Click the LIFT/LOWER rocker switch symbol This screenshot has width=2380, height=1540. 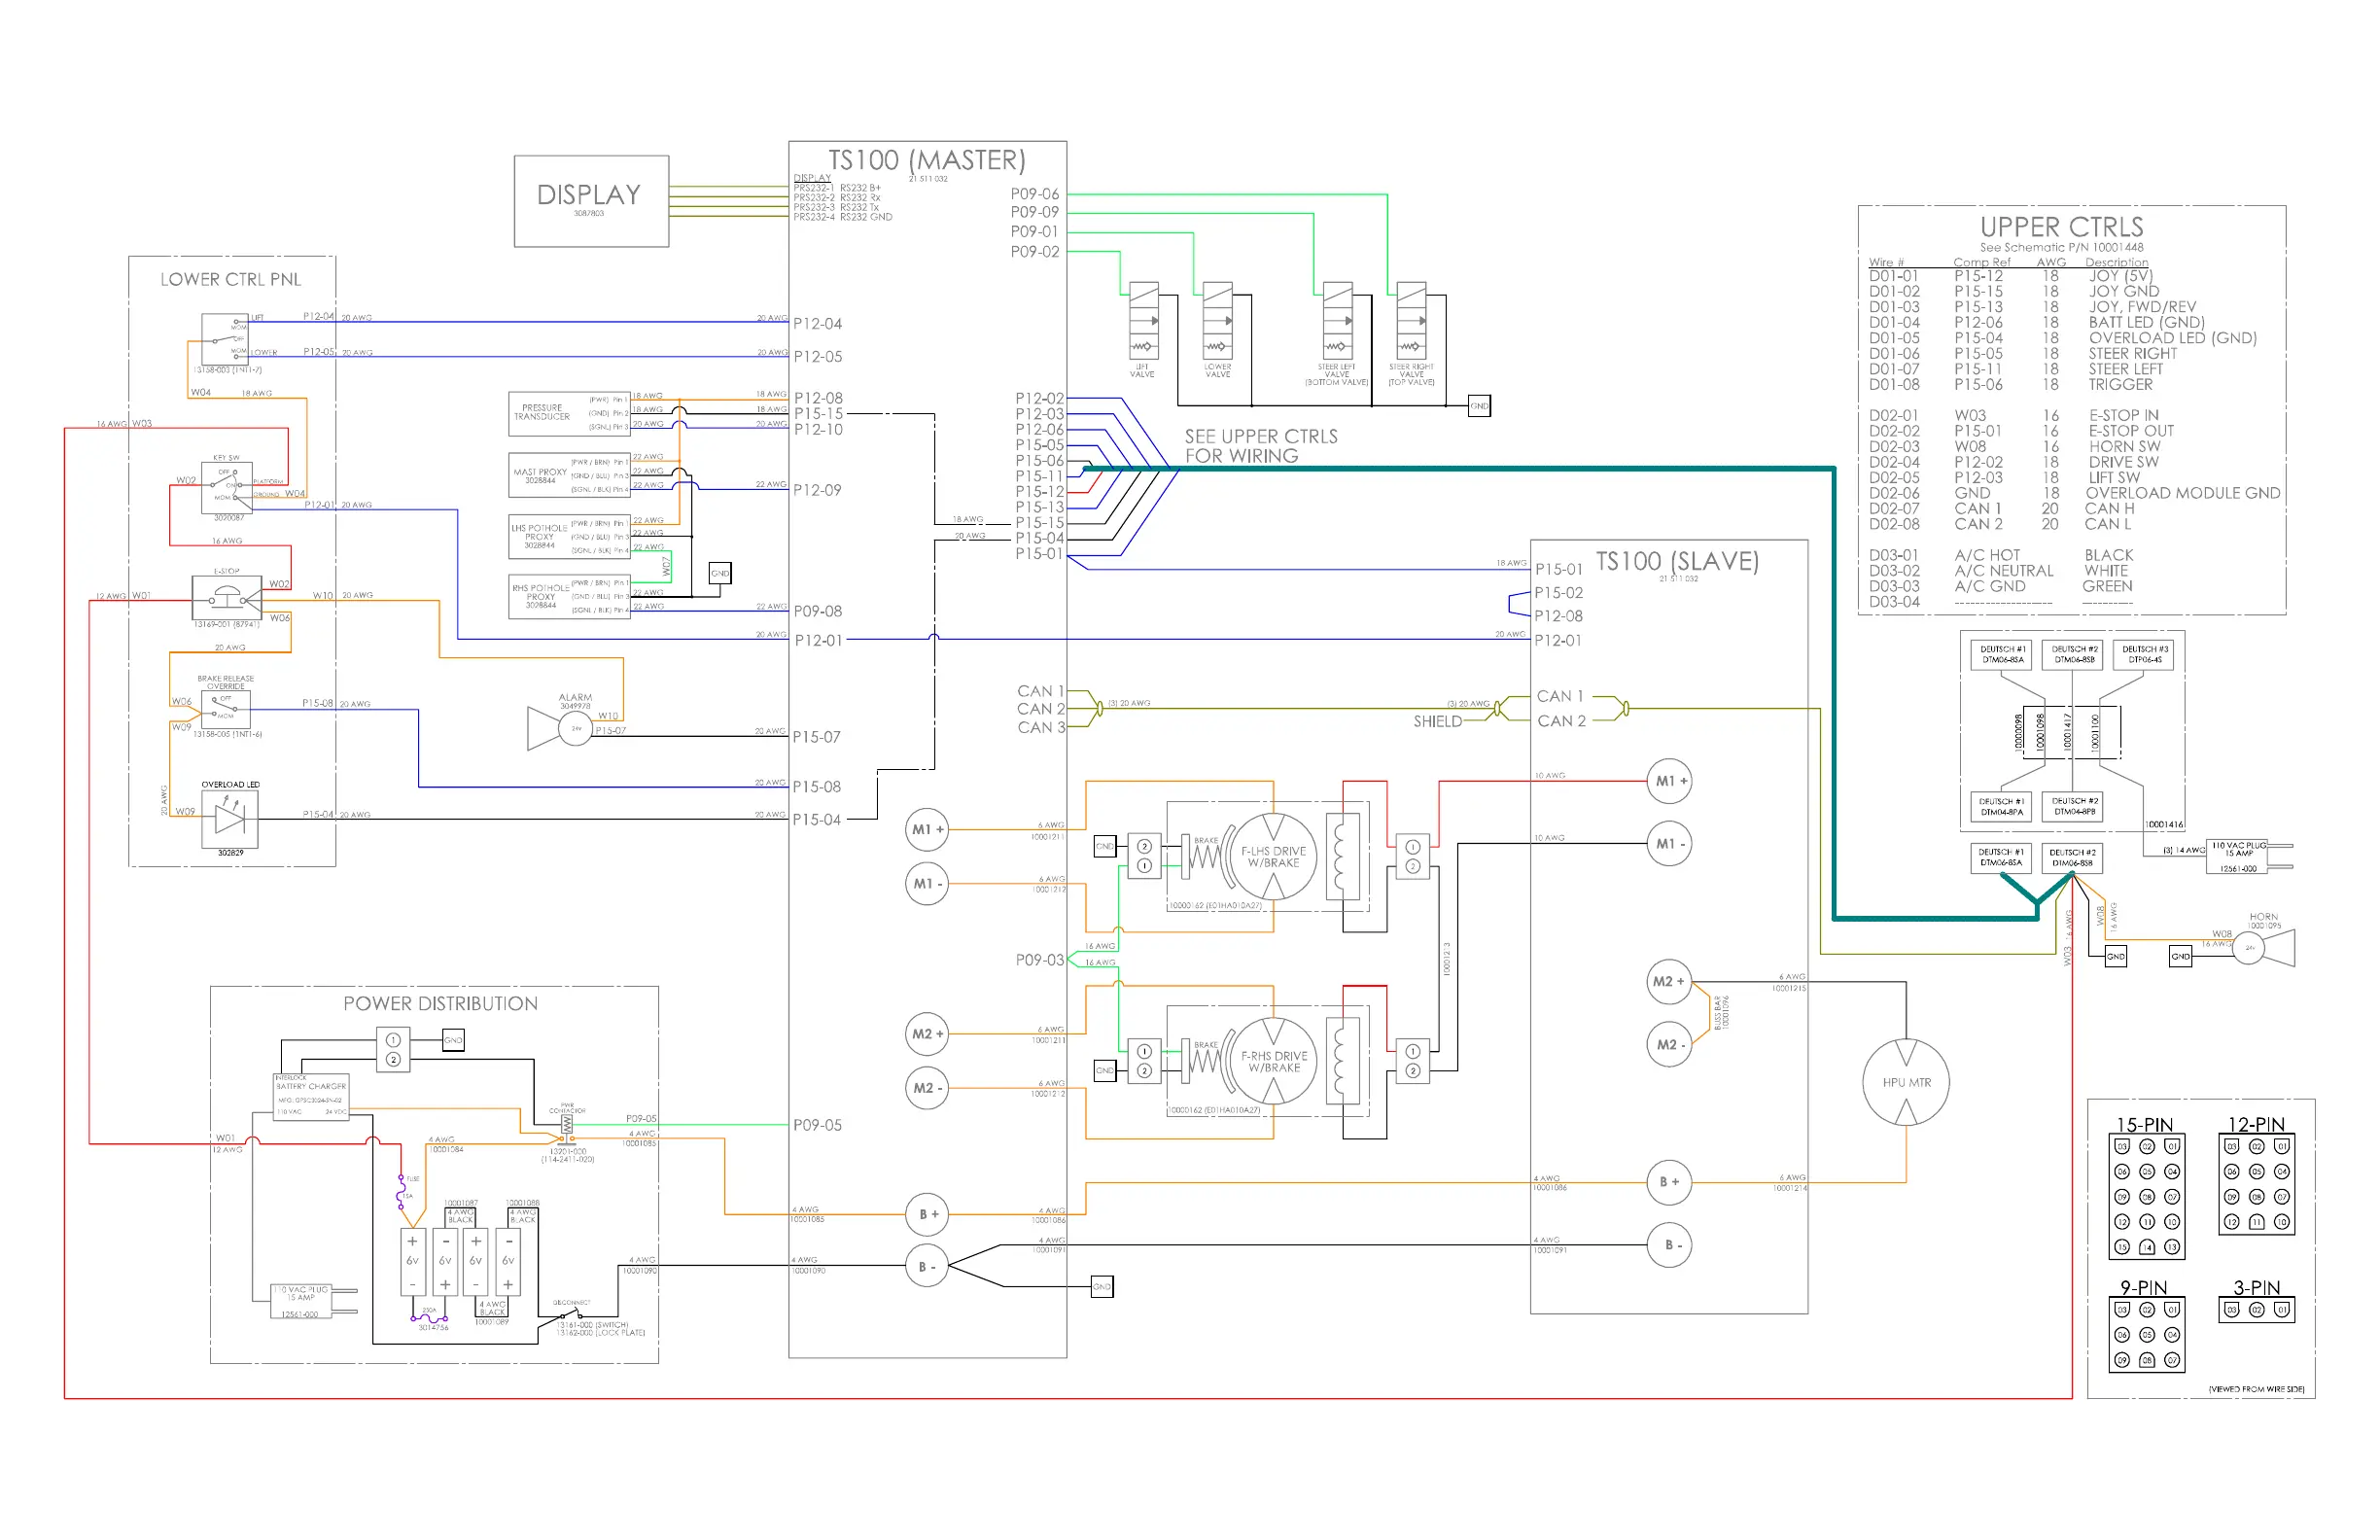(x=225, y=340)
